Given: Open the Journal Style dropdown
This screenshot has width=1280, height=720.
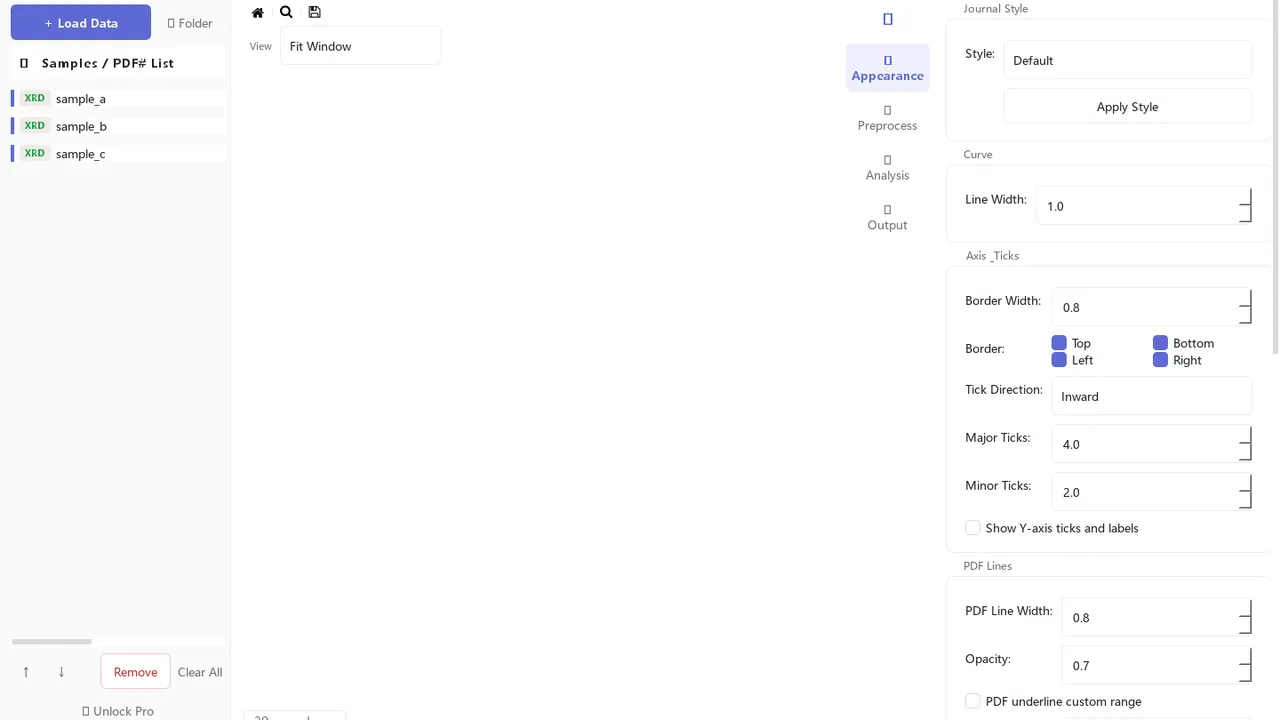Looking at the screenshot, I should point(1128,60).
